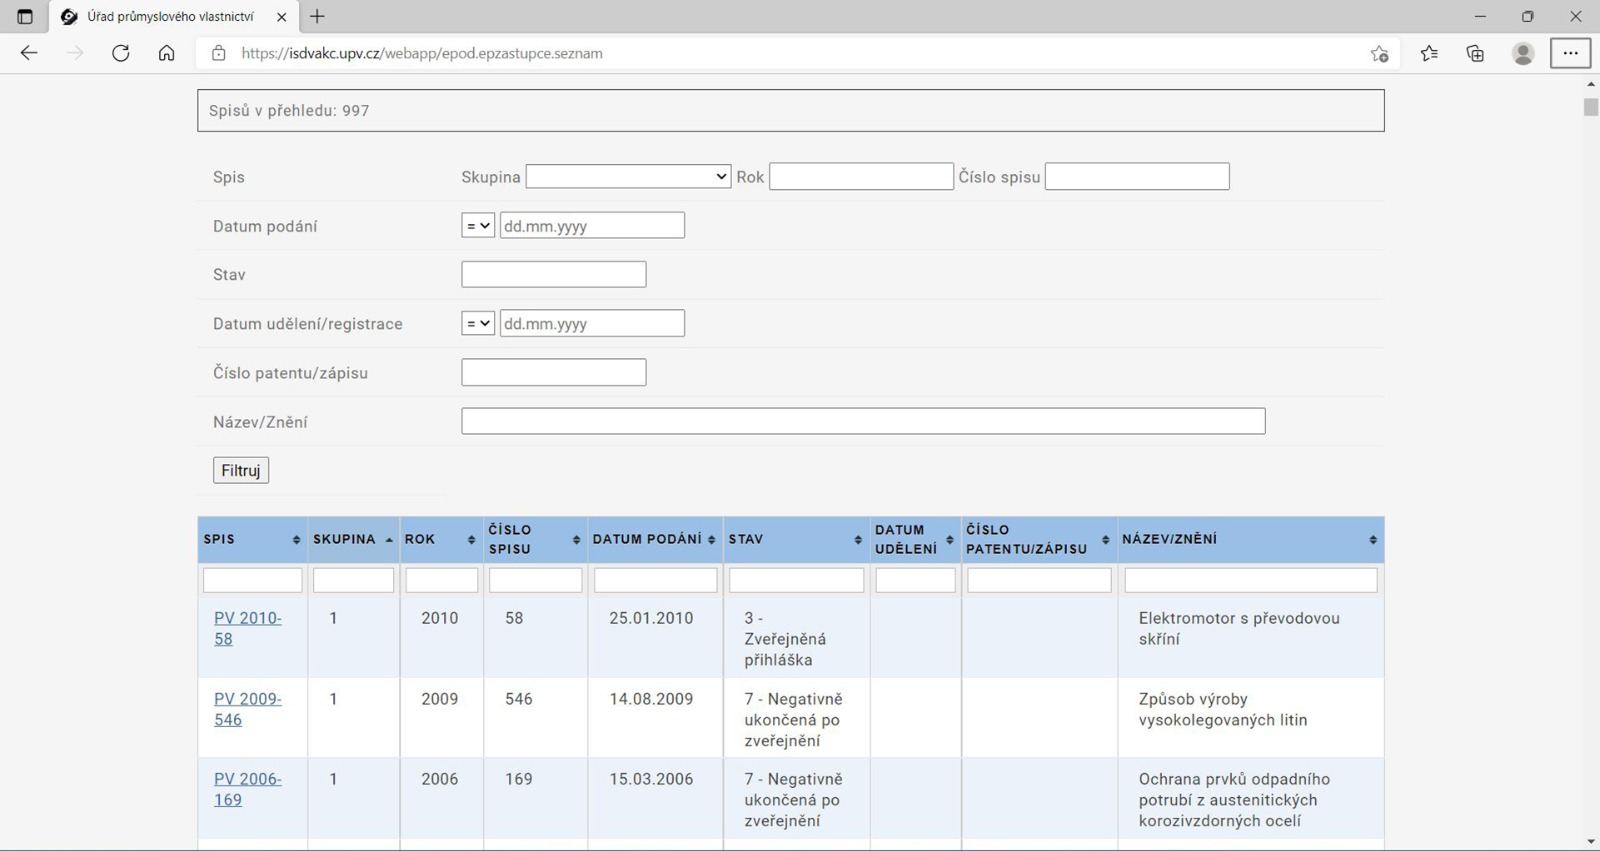This screenshot has width=1600, height=851.
Task: Open browser Collections icon
Action: pos(1475,53)
